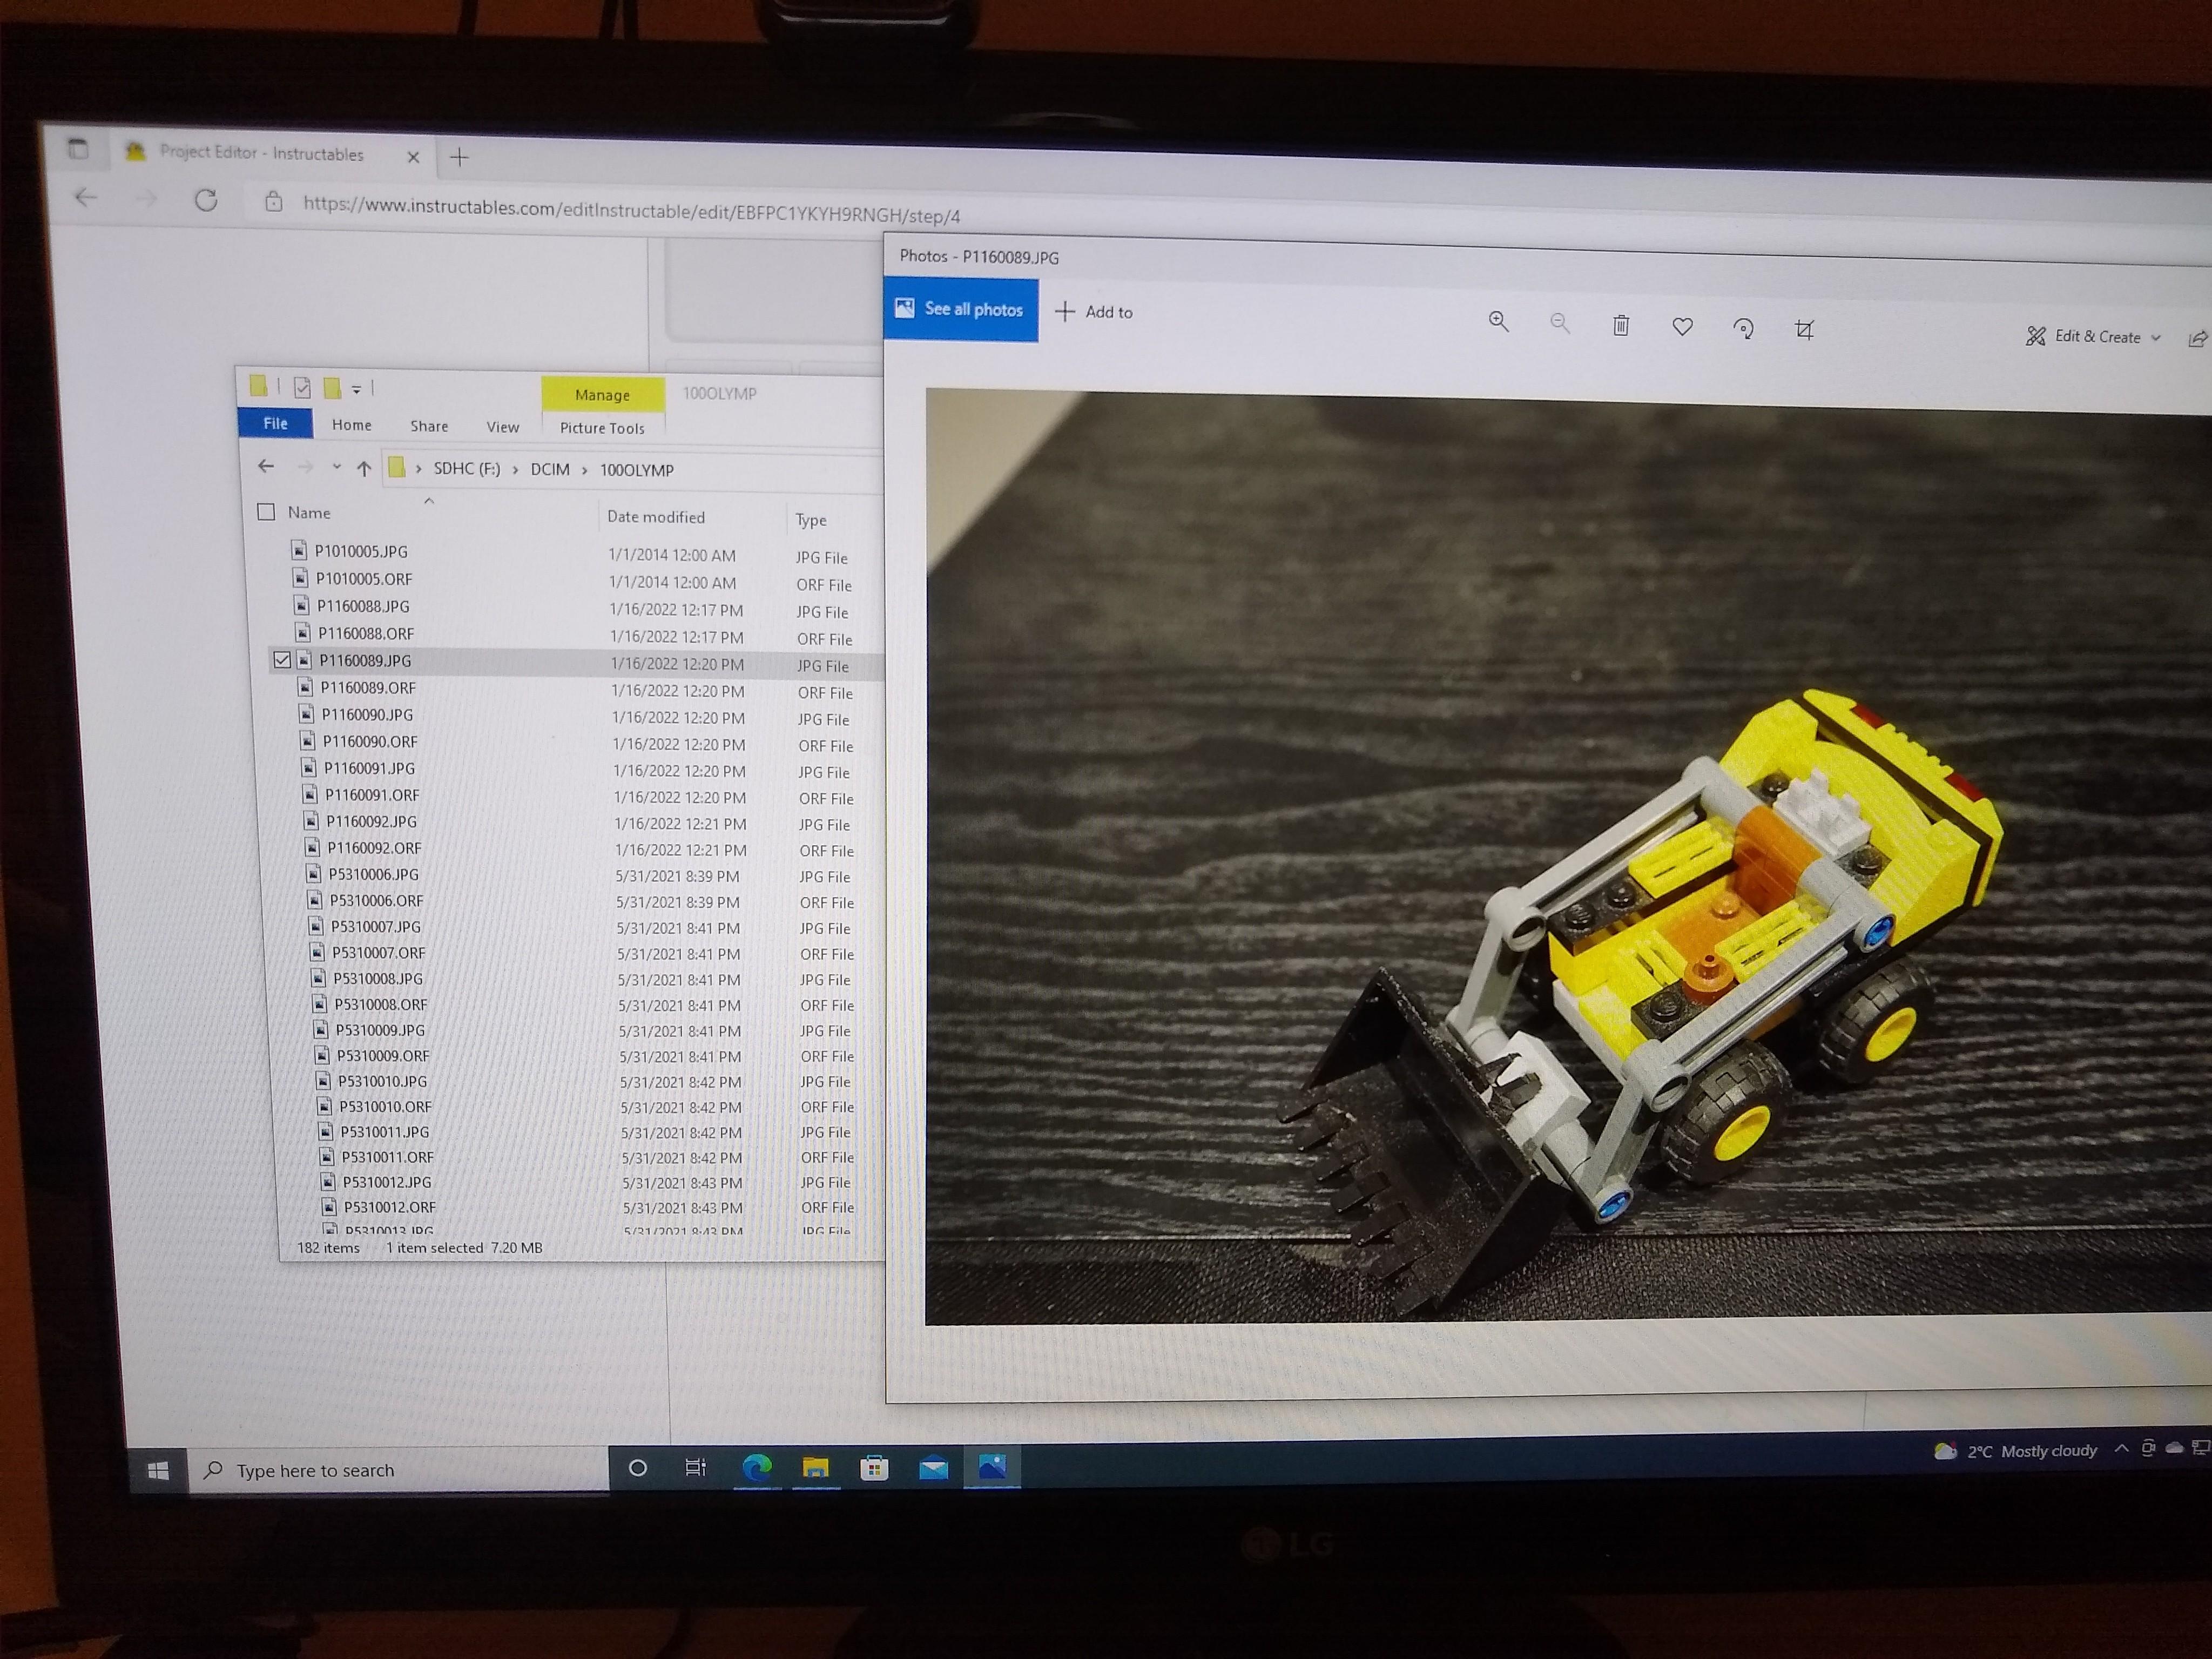Open the quick access toolbar dropdown in Explorer

pos(356,389)
